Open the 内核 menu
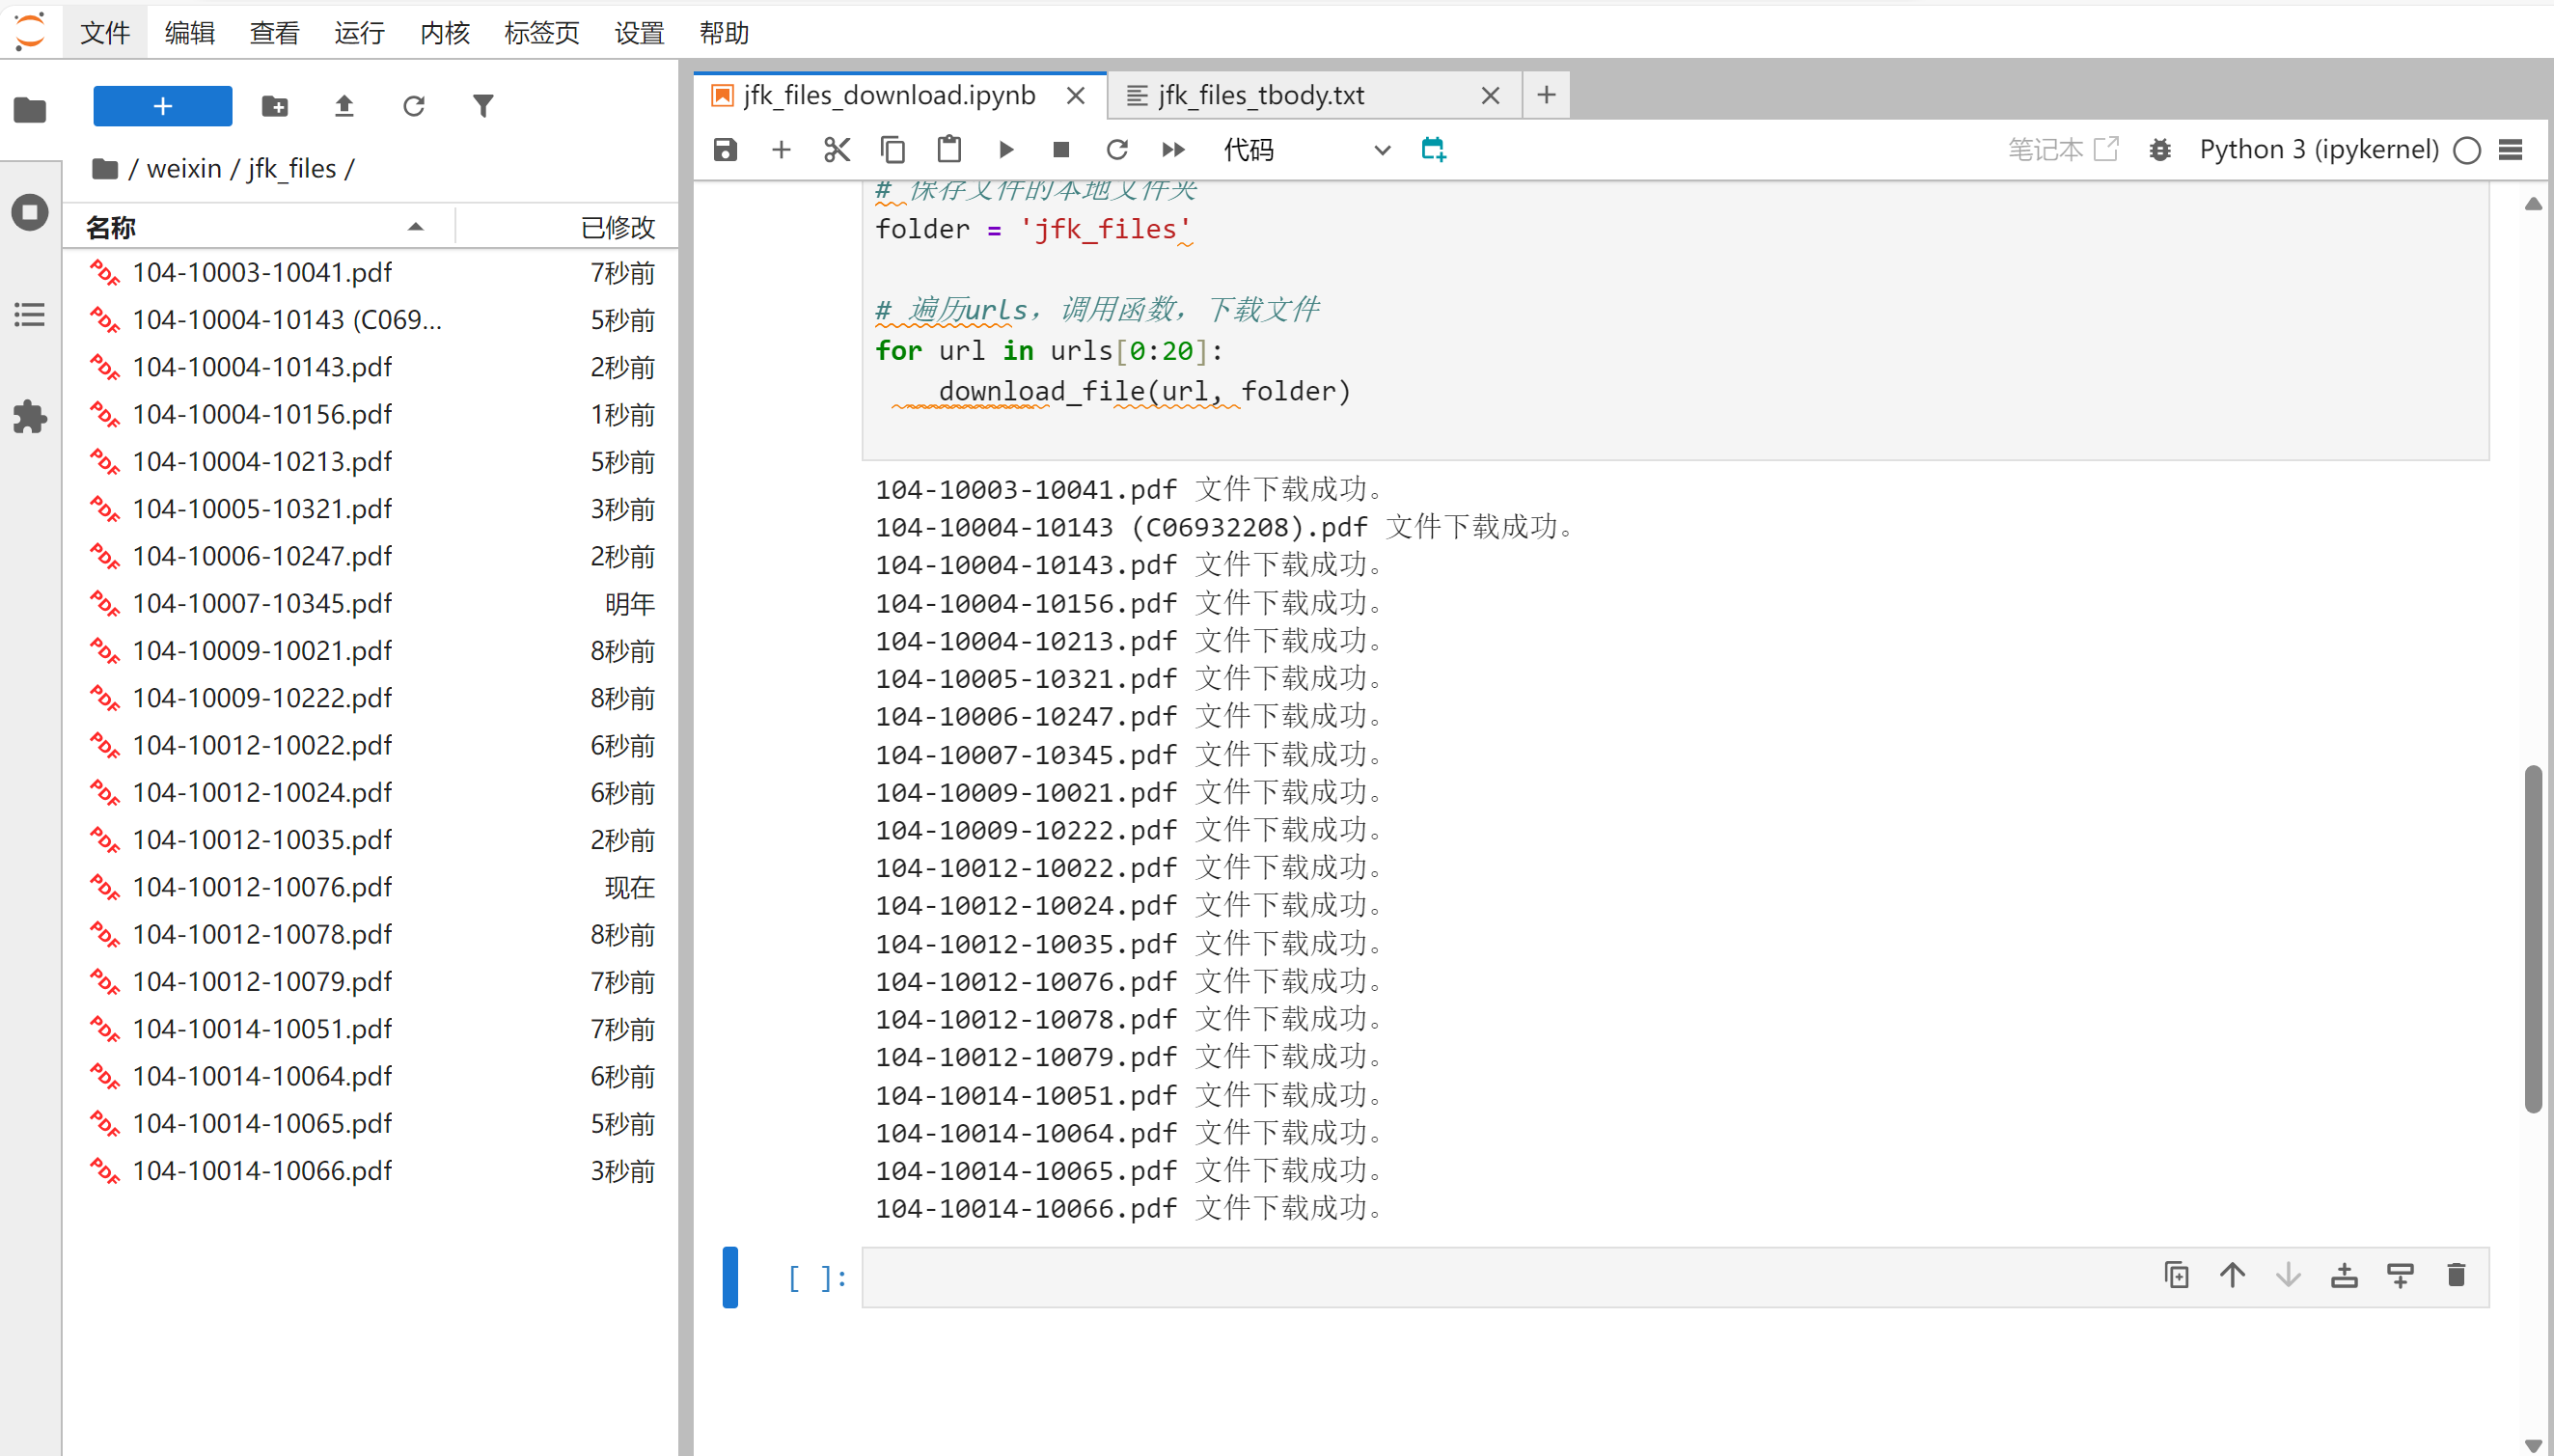Image resolution: width=2554 pixels, height=1456 pixels. tap(444, 33)
